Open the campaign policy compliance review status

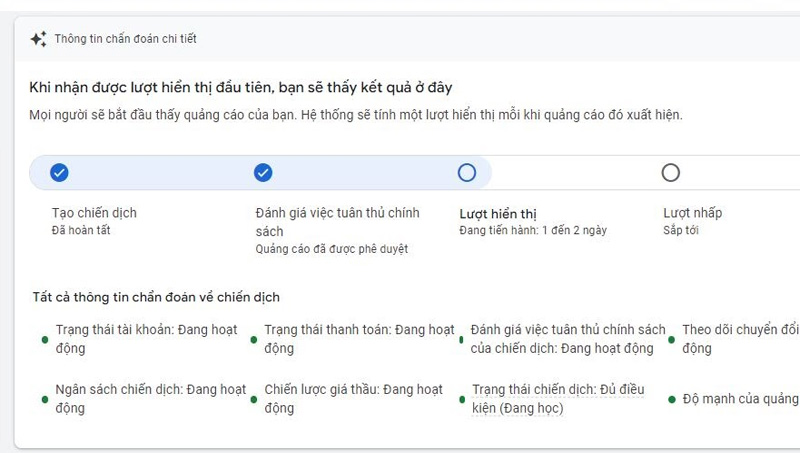[567, 339]
